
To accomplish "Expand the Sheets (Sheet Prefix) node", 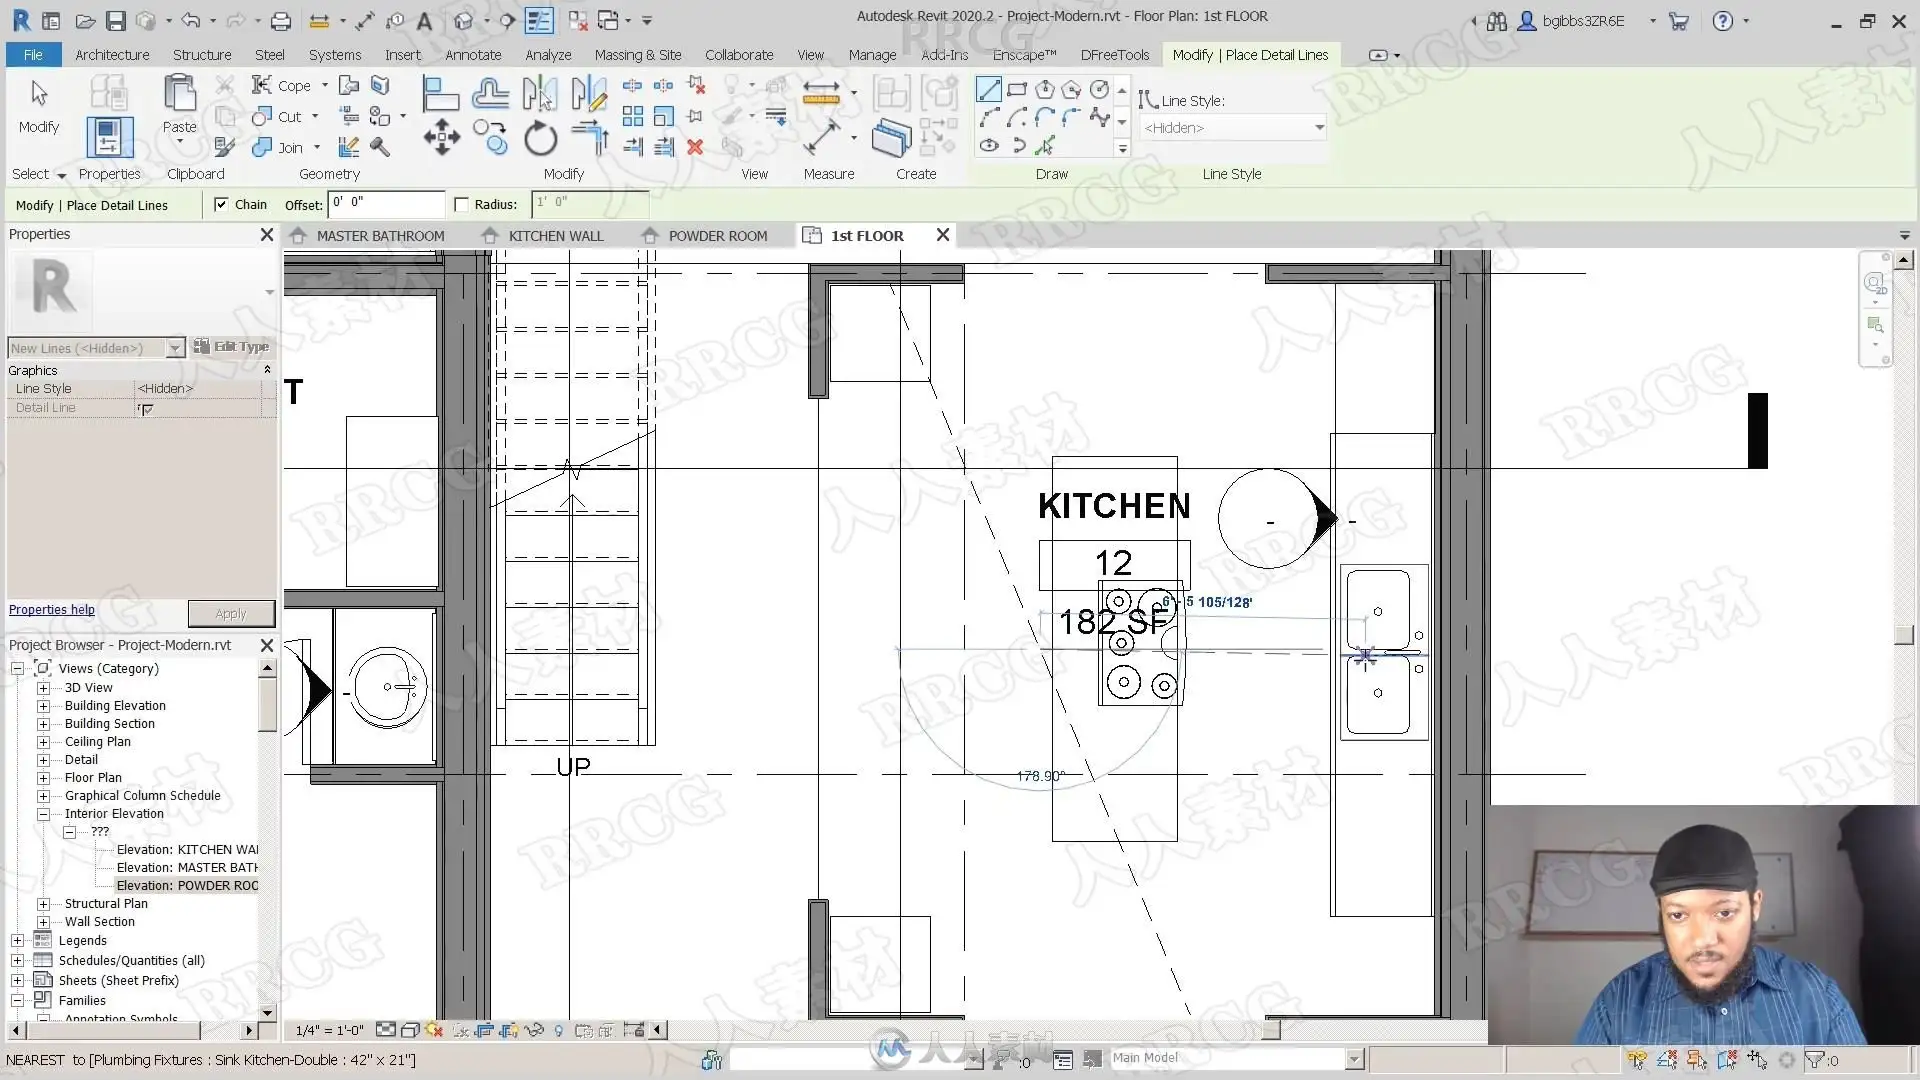I will [17, 981].
